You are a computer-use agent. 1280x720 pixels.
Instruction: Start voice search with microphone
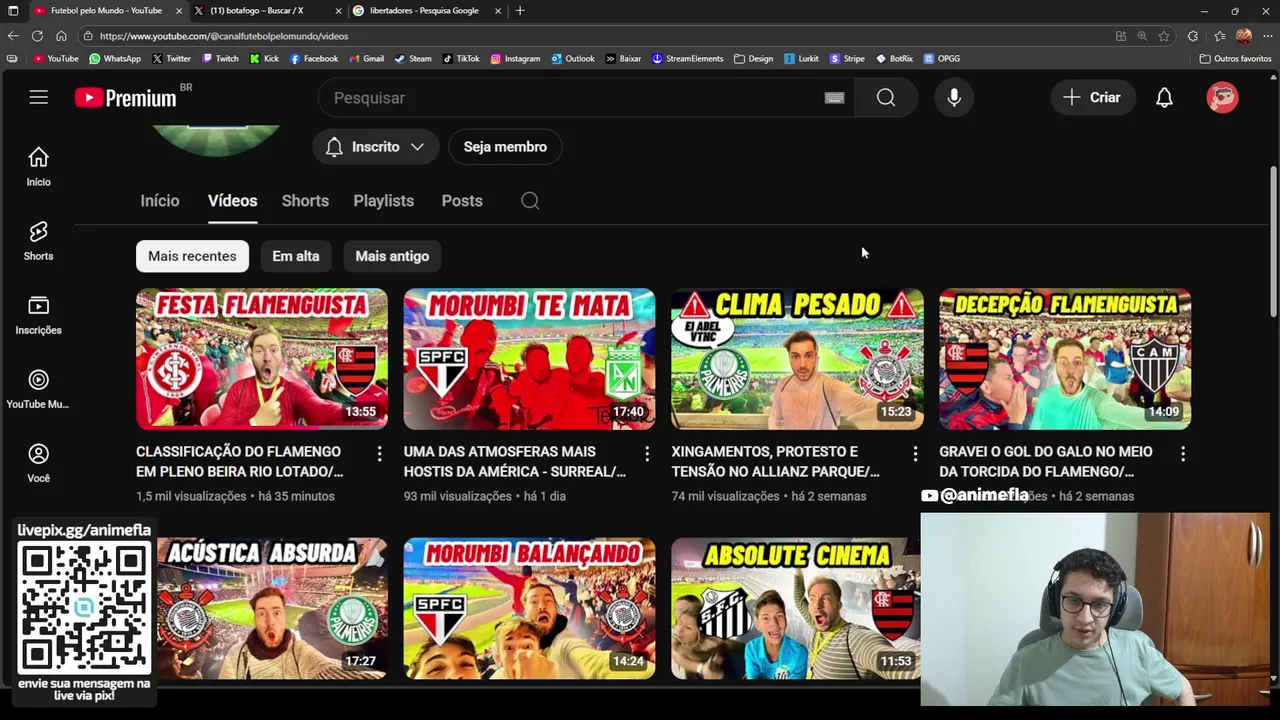pos(954,98)
